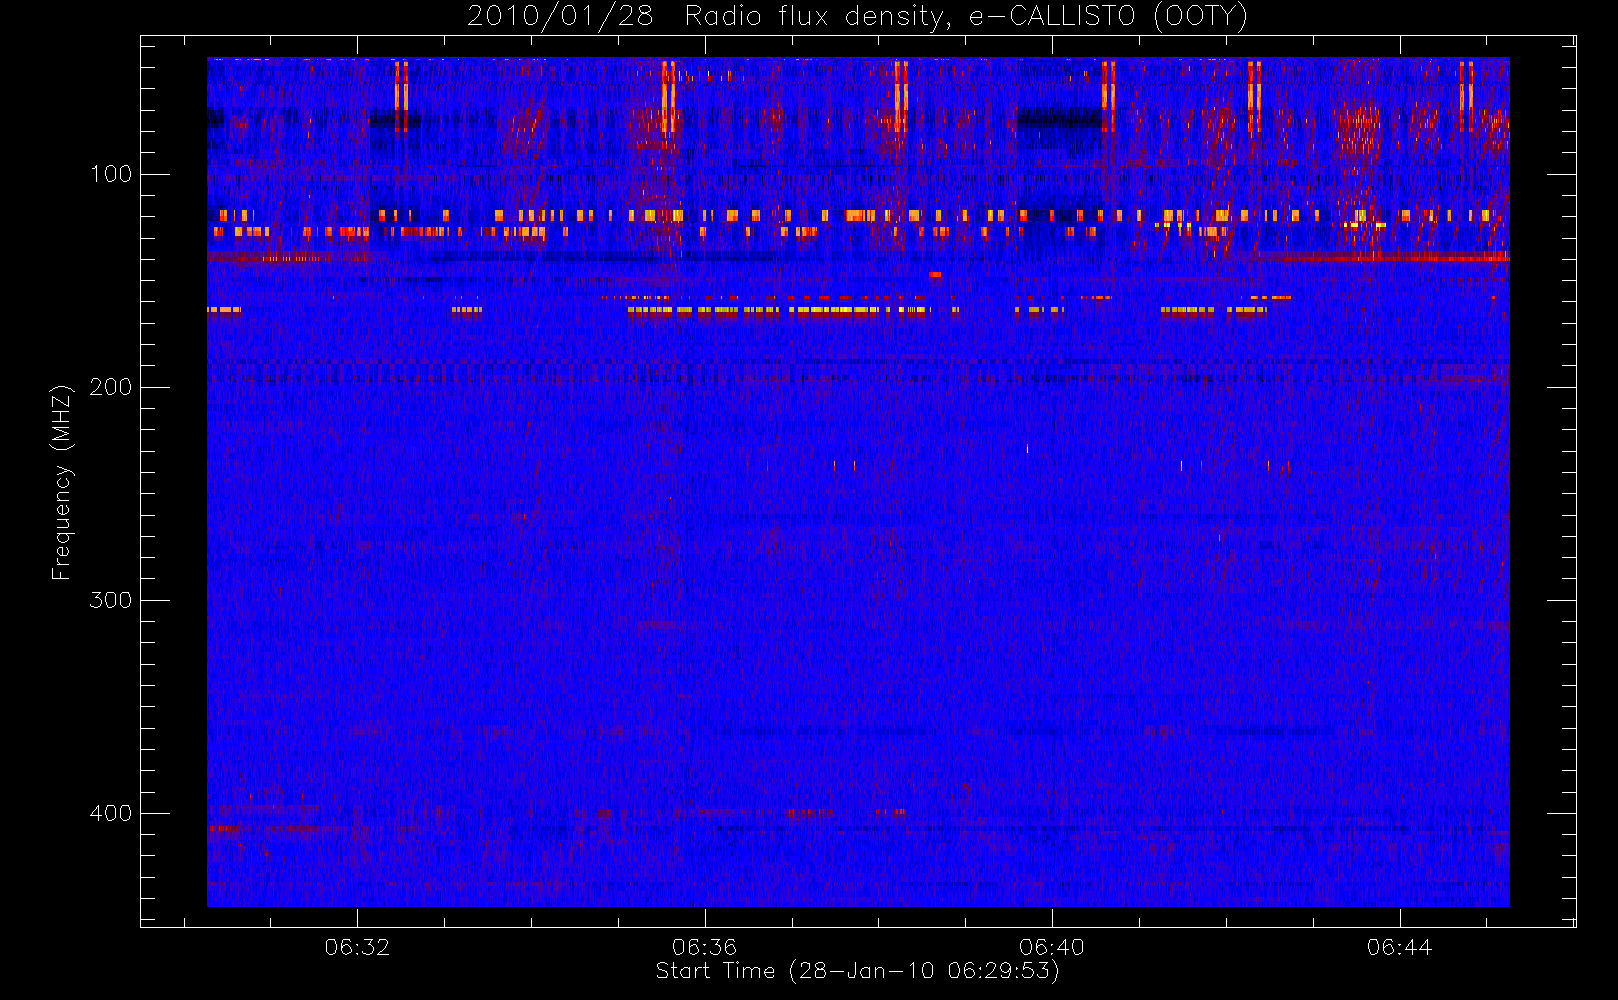The width and height of the screenshot is (1618, 1000).
Task: Select the 200 MHz frequency axis label
Action: point(110,387)
